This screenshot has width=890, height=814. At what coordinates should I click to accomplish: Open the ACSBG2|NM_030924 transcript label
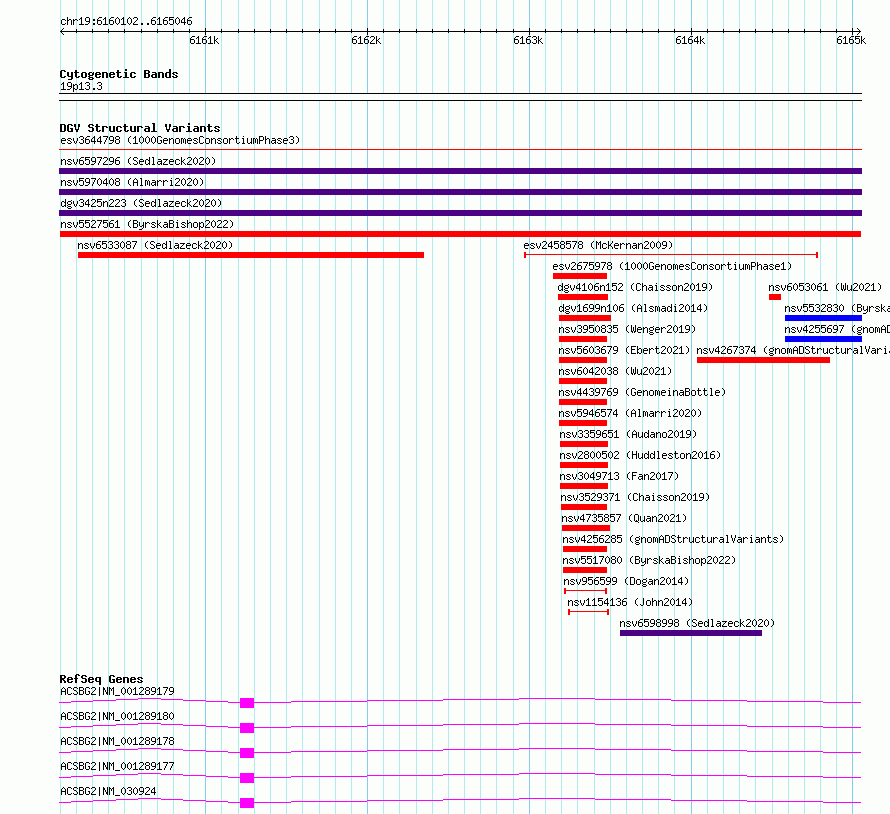108,791
